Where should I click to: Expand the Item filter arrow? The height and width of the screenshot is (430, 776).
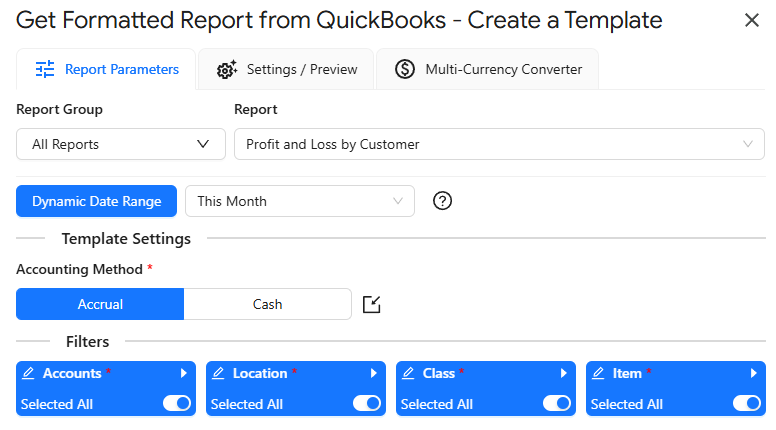pos(754,373)
